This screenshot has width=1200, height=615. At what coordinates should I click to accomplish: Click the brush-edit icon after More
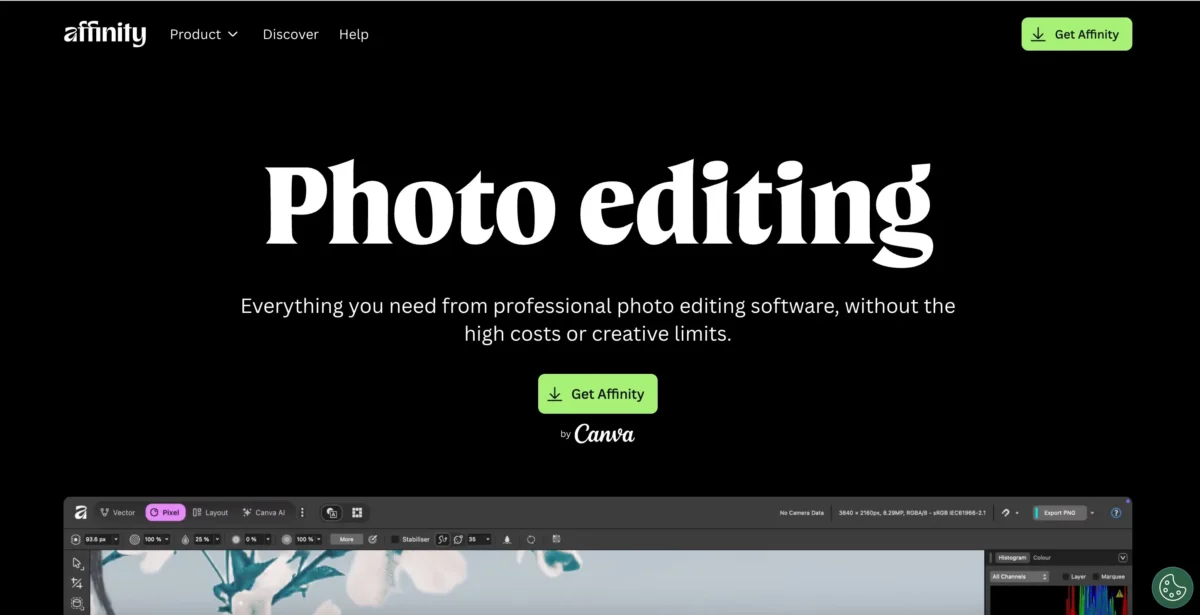[x=373, y=539]
